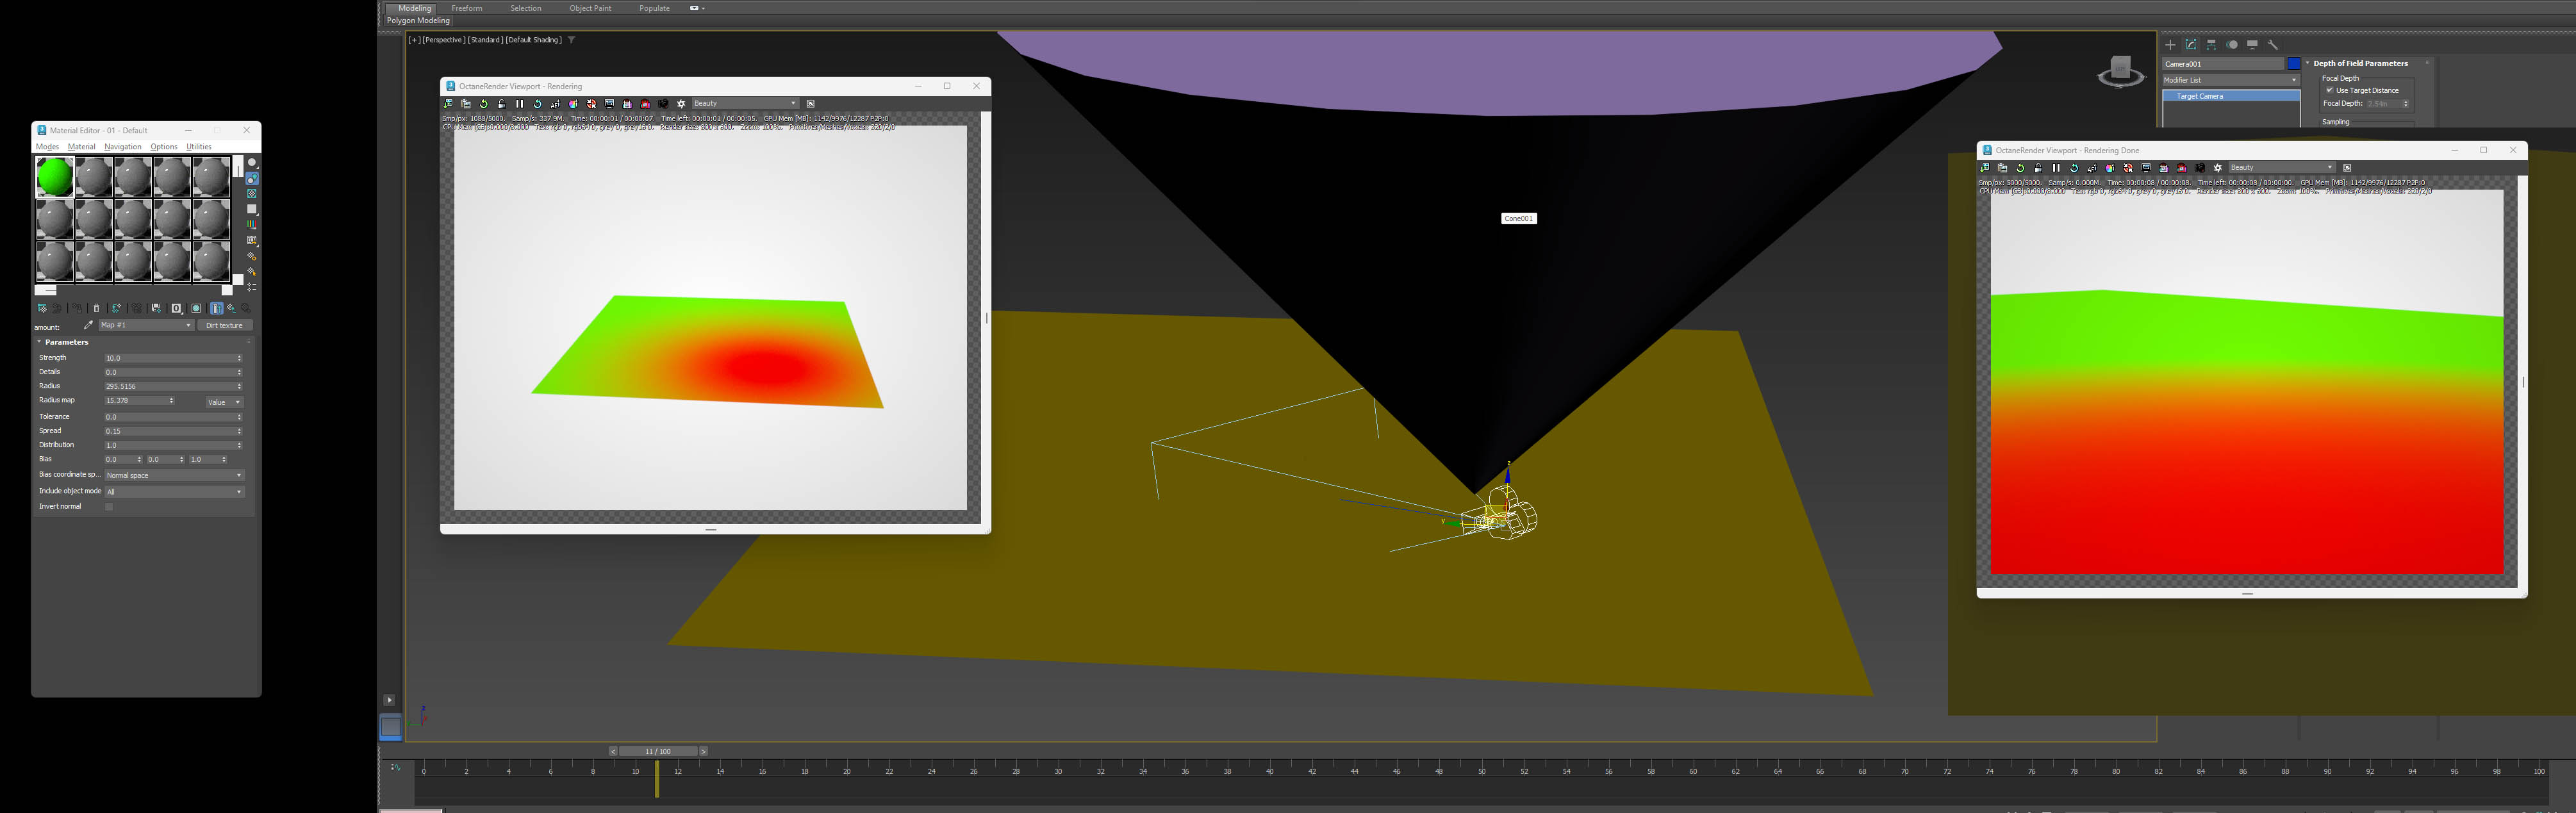
Task: Toggle the Invert normal checkbox
Action: coord(109,507)
